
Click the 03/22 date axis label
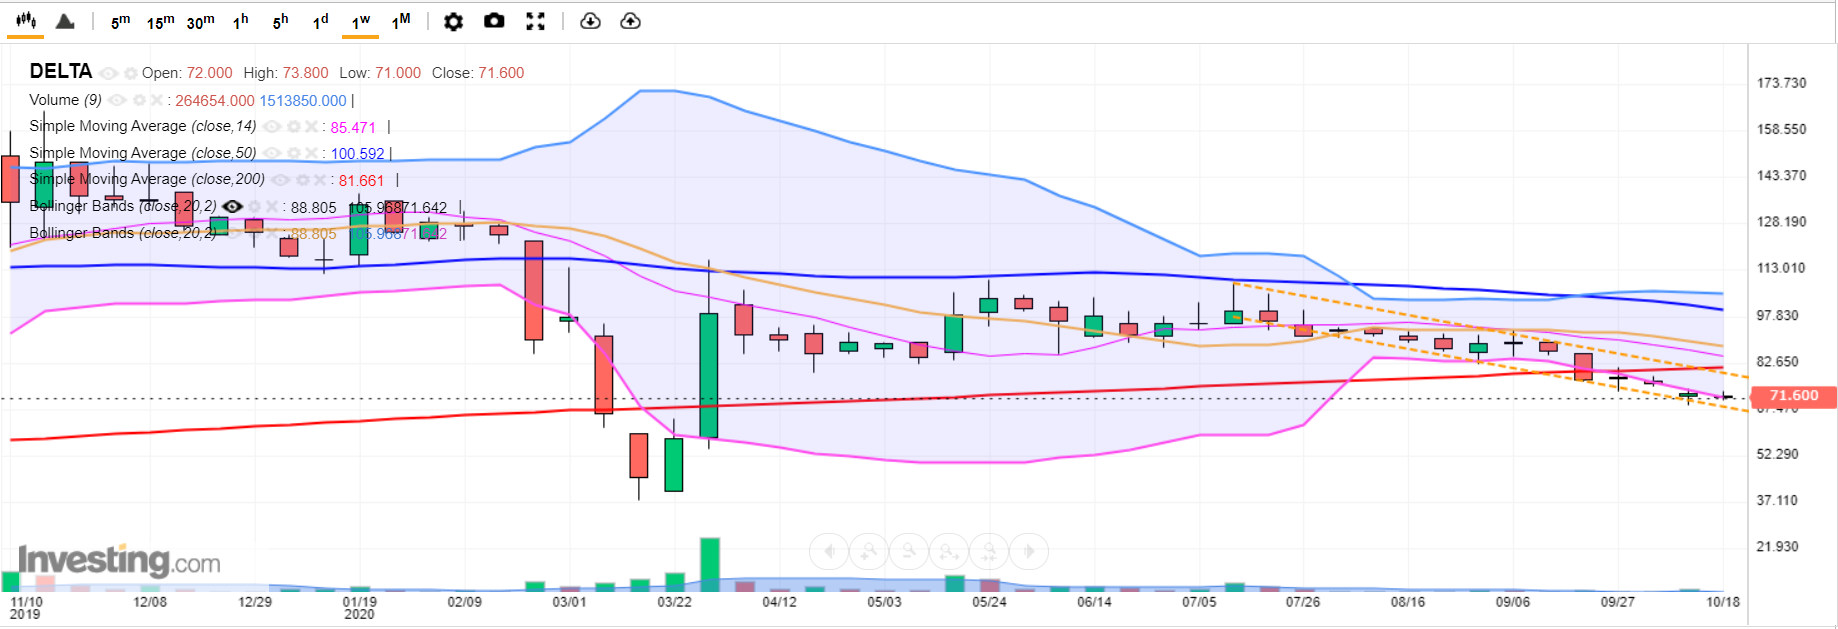pos(674,602)
